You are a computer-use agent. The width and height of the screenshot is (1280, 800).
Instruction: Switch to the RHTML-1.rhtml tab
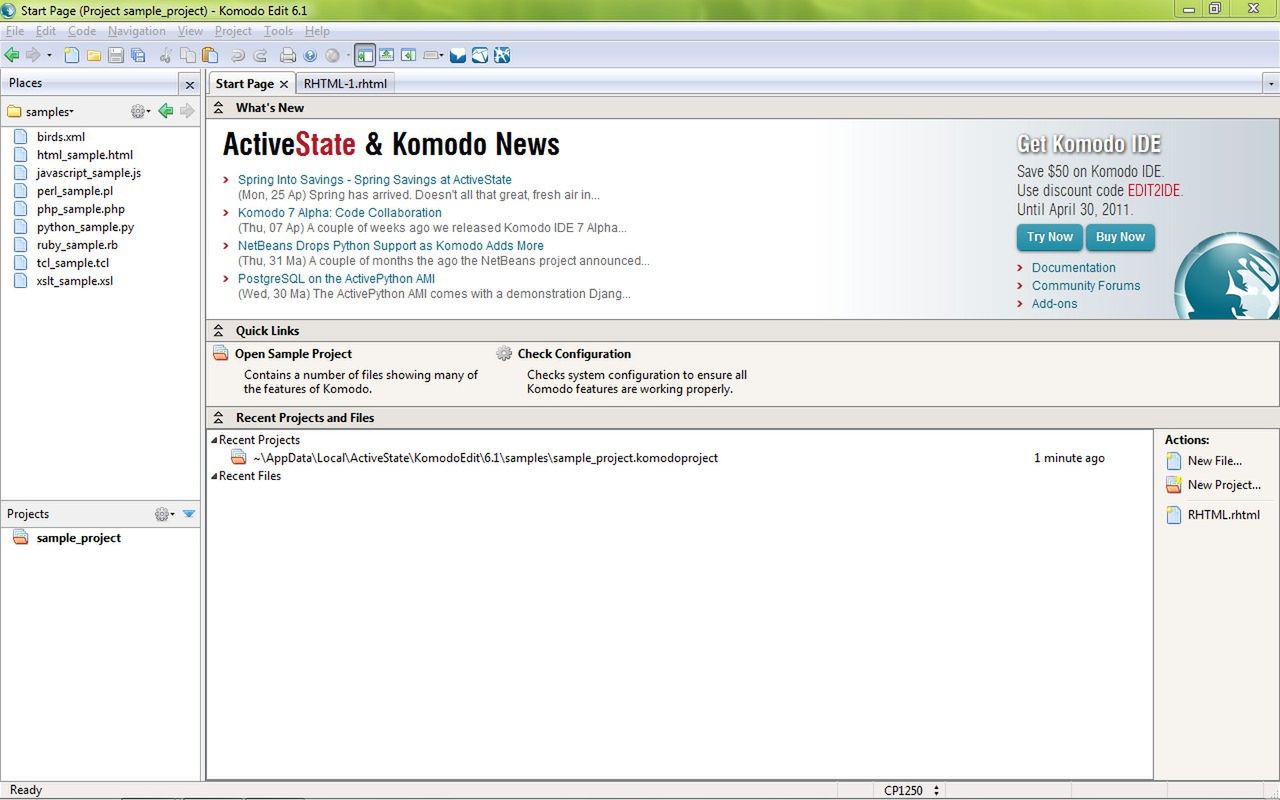345,84
